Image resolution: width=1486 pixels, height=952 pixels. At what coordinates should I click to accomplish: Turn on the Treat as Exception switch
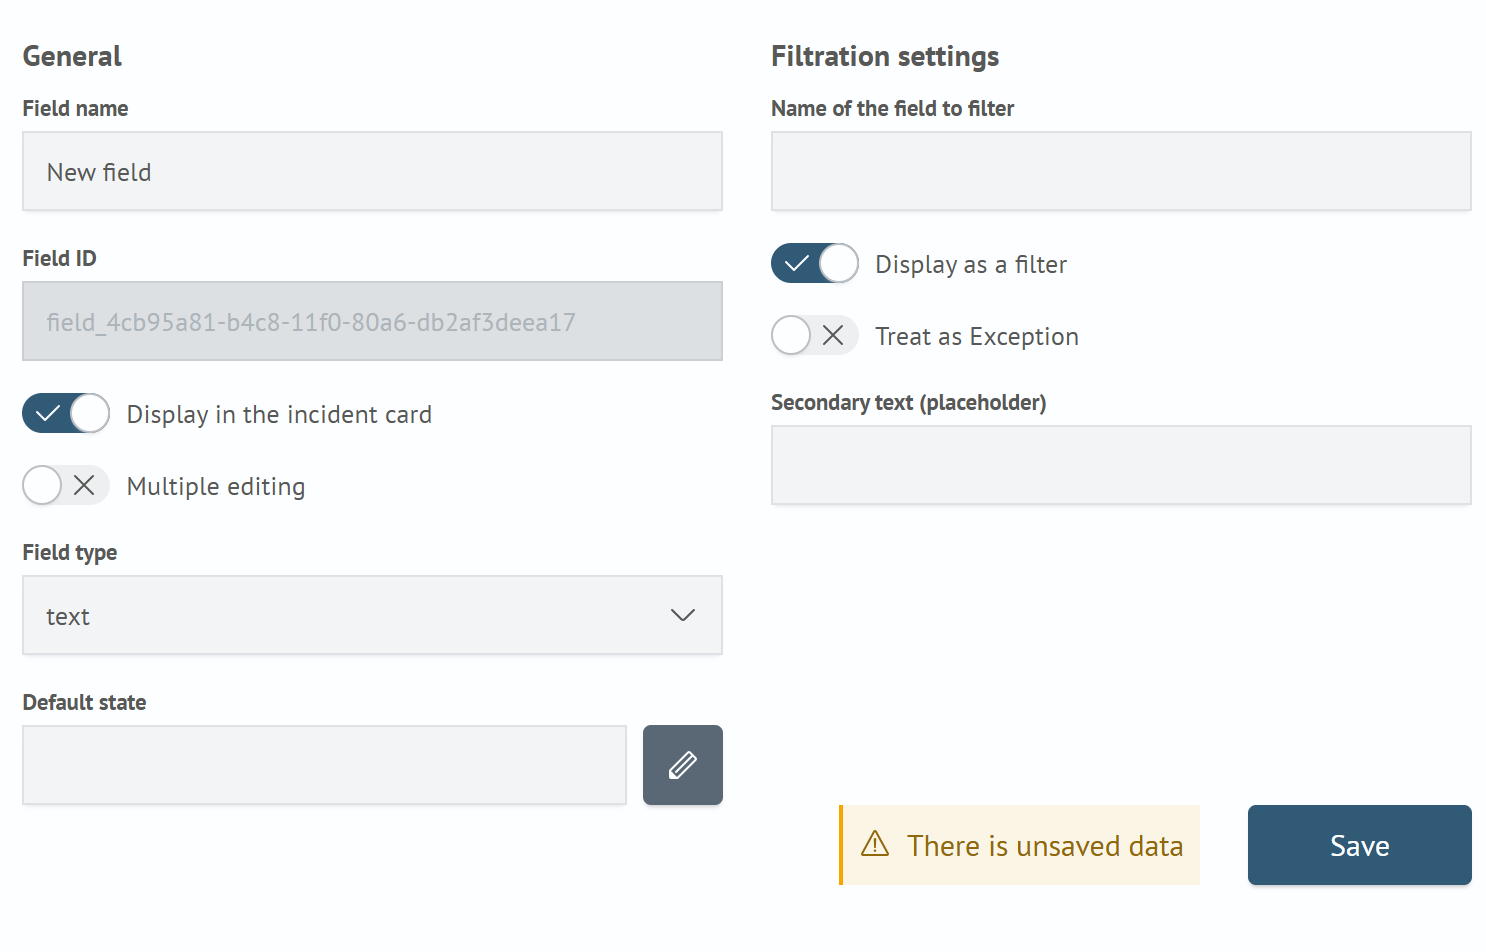(x=814, y=335)
